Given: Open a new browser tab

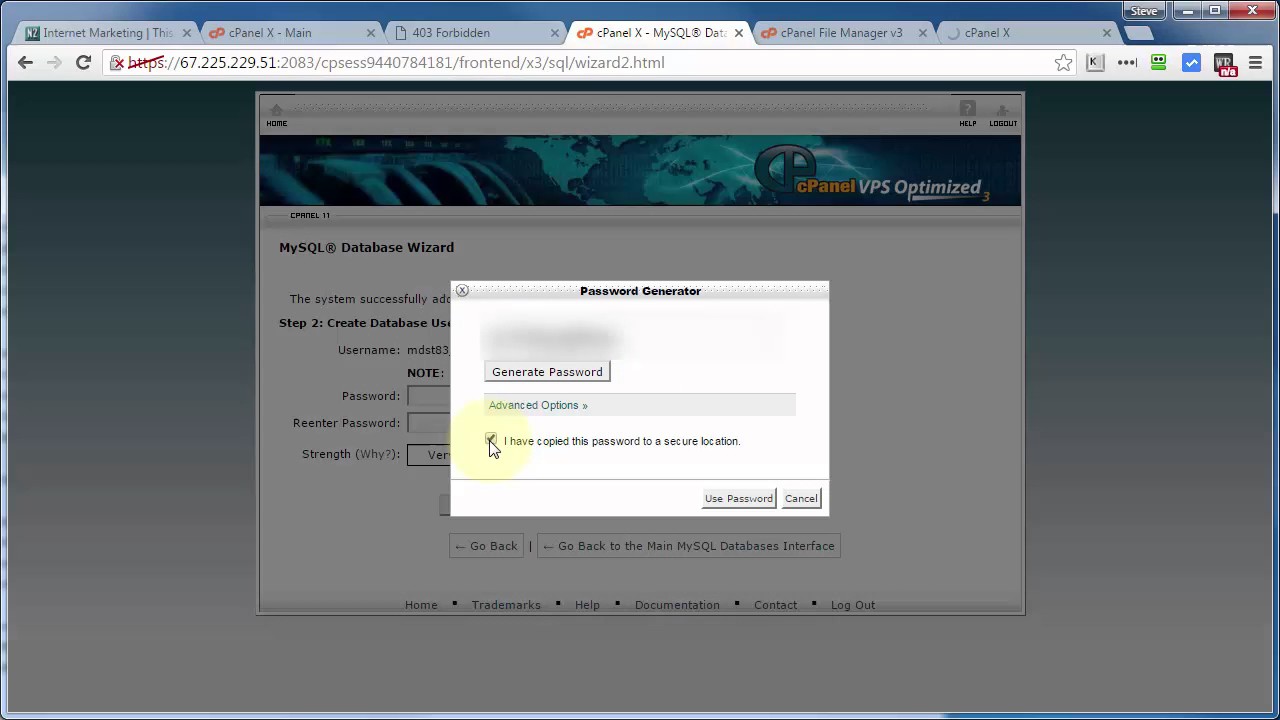Looking at the screenshot, I should (1138, 33).
